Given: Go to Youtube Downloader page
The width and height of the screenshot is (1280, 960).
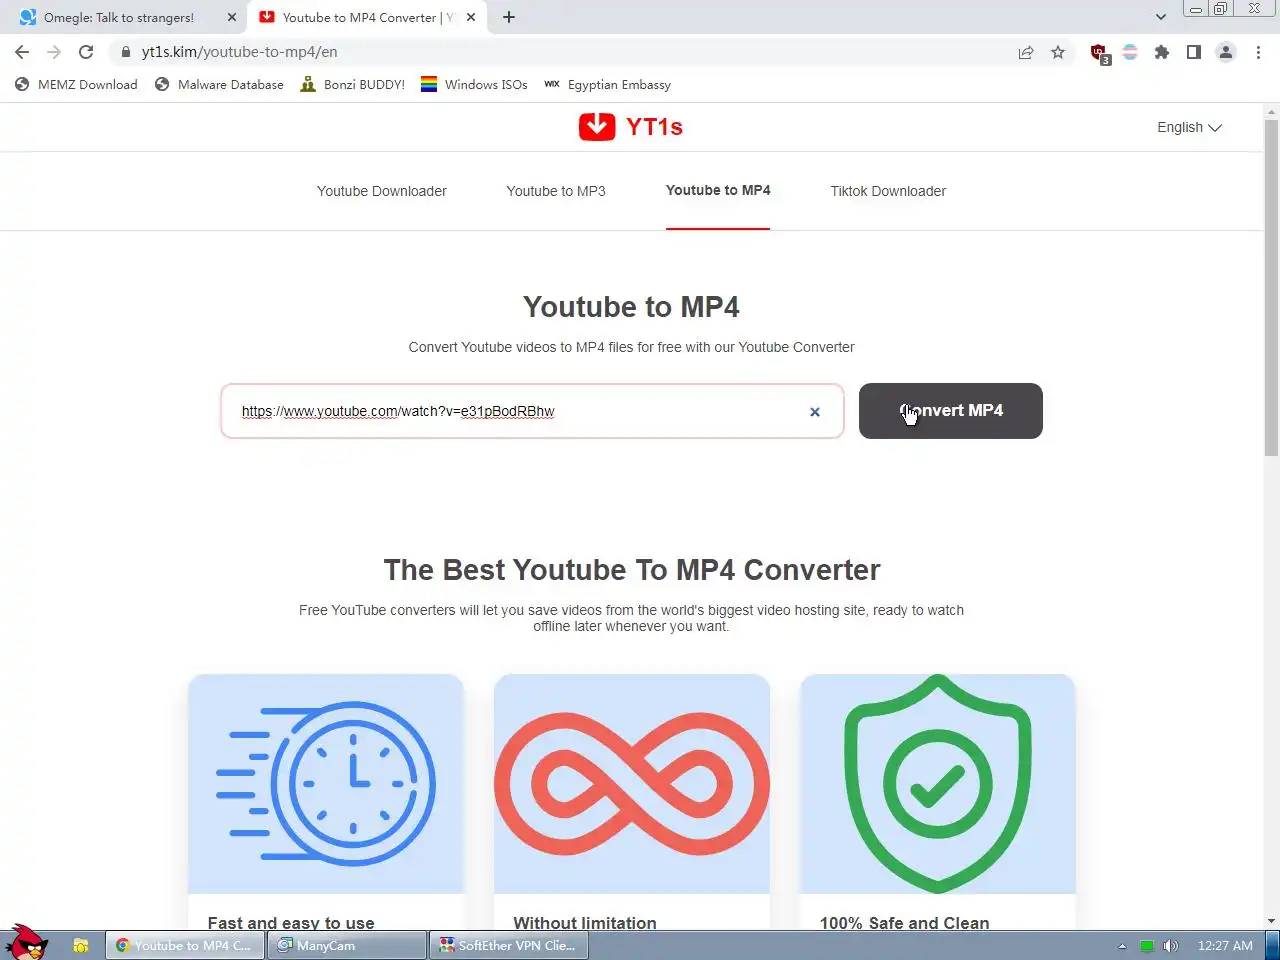Looking at the screenshot, I should pos(382,191).
